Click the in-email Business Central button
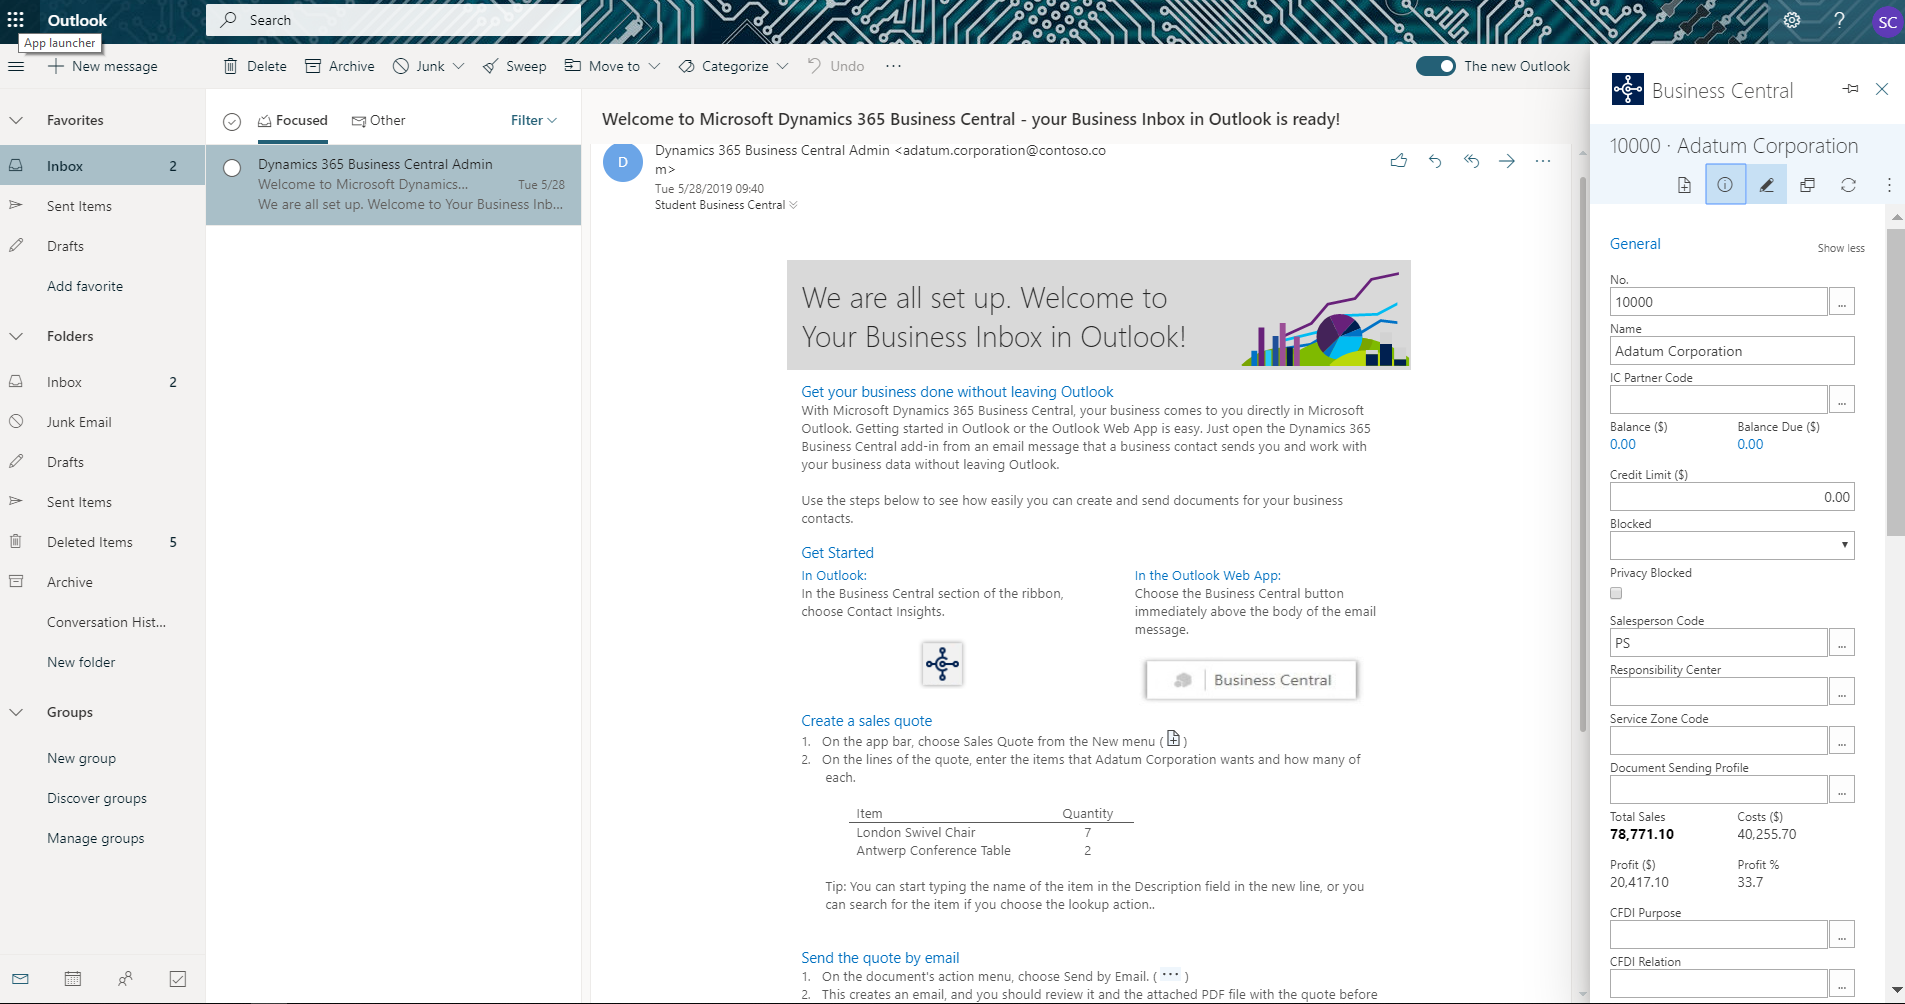This screenshot has height=1004, width=1905. (x=1251, y=680)
